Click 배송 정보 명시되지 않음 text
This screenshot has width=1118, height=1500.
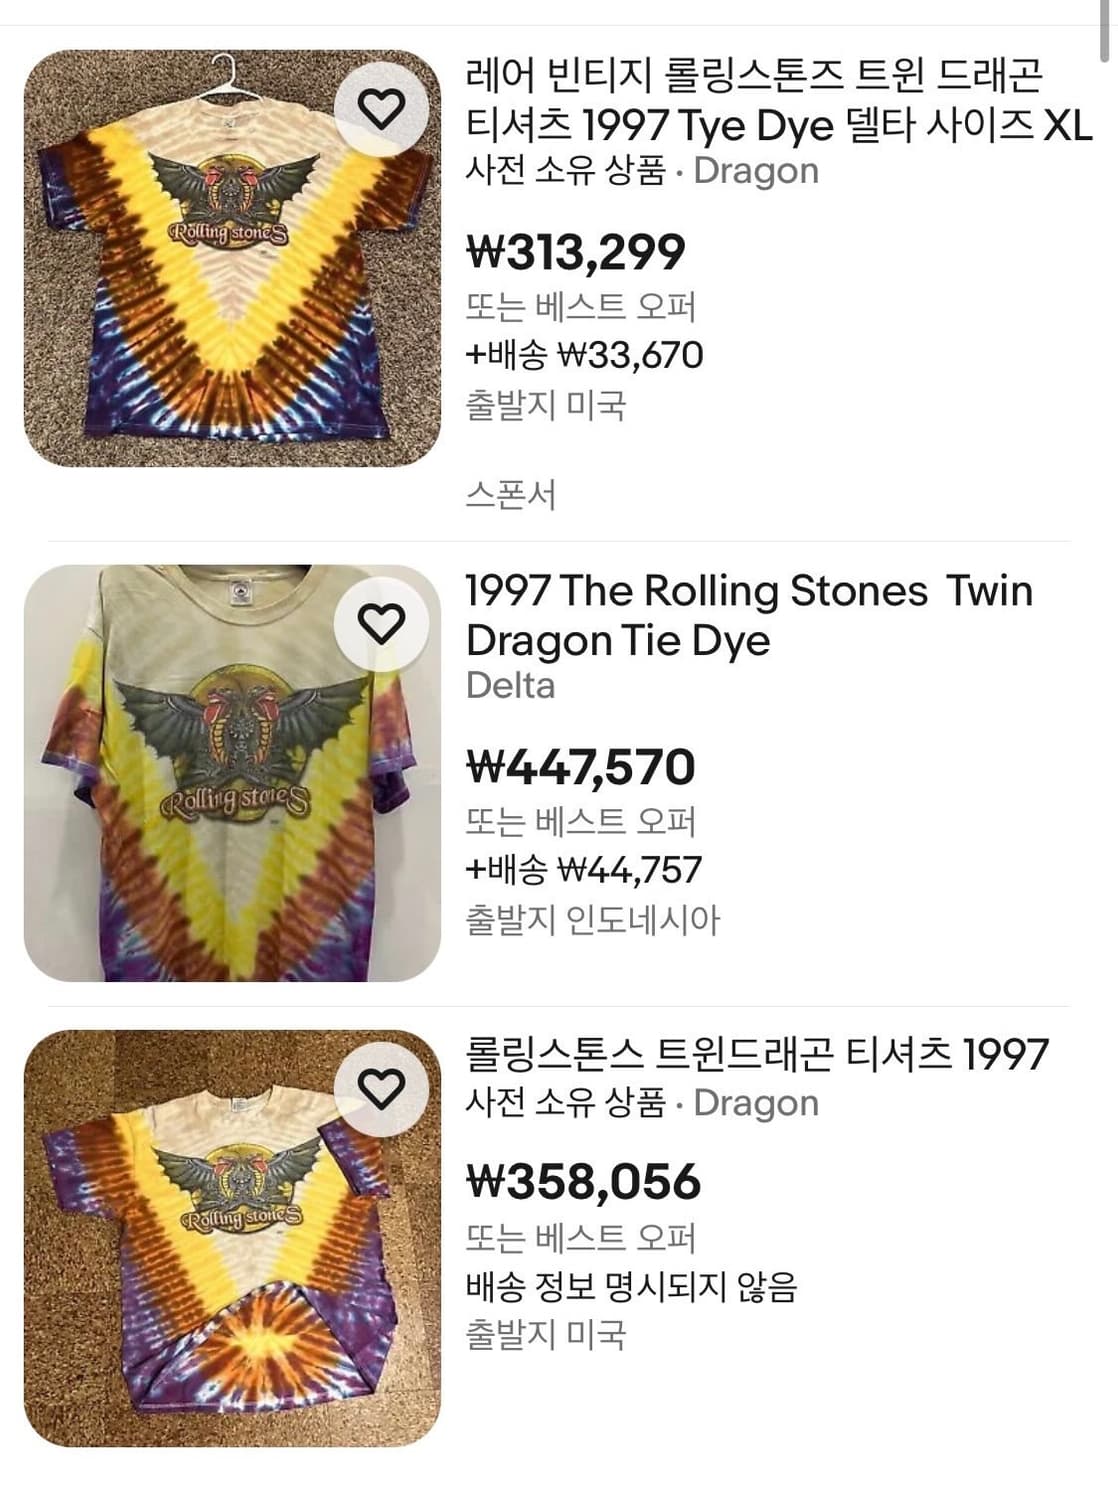631,1286
